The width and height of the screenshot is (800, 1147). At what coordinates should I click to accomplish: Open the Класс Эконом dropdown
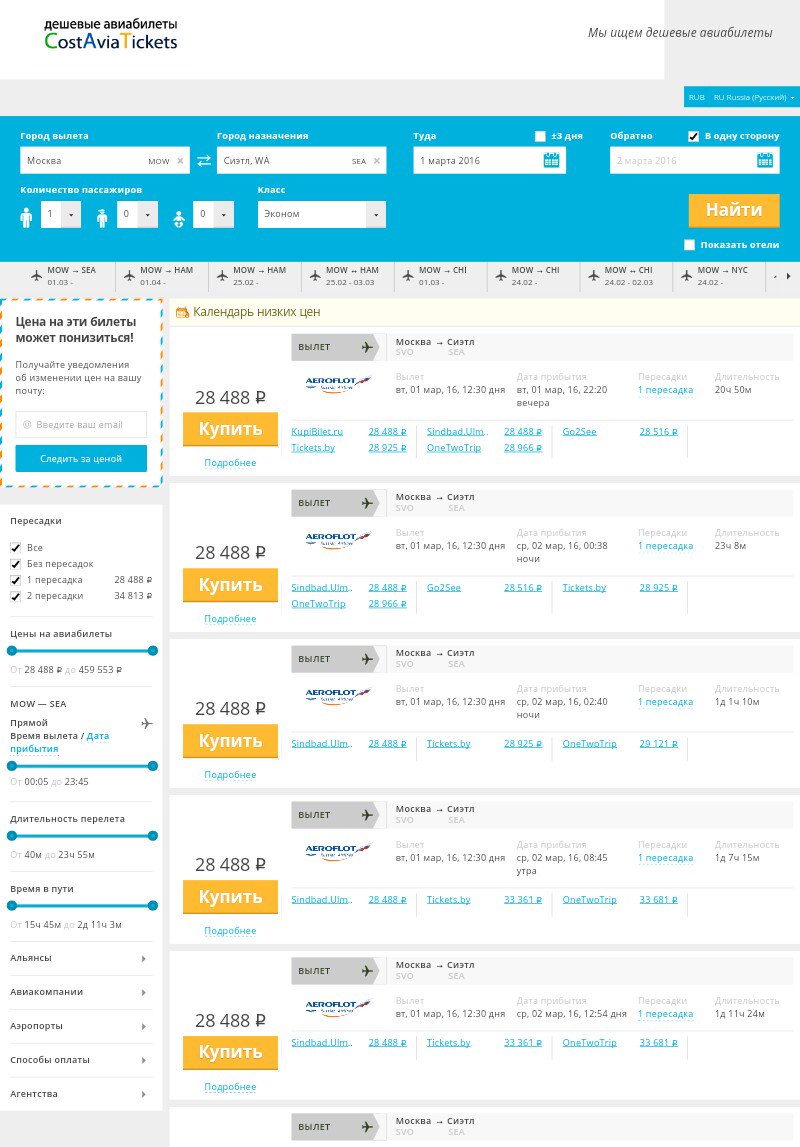[x=321, y=214]
